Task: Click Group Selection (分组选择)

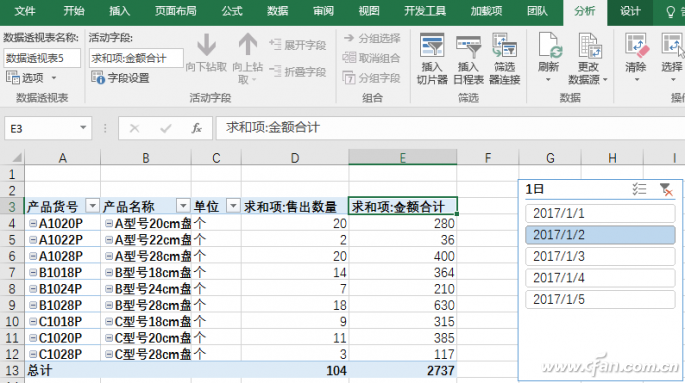Action: pos(372,38)
